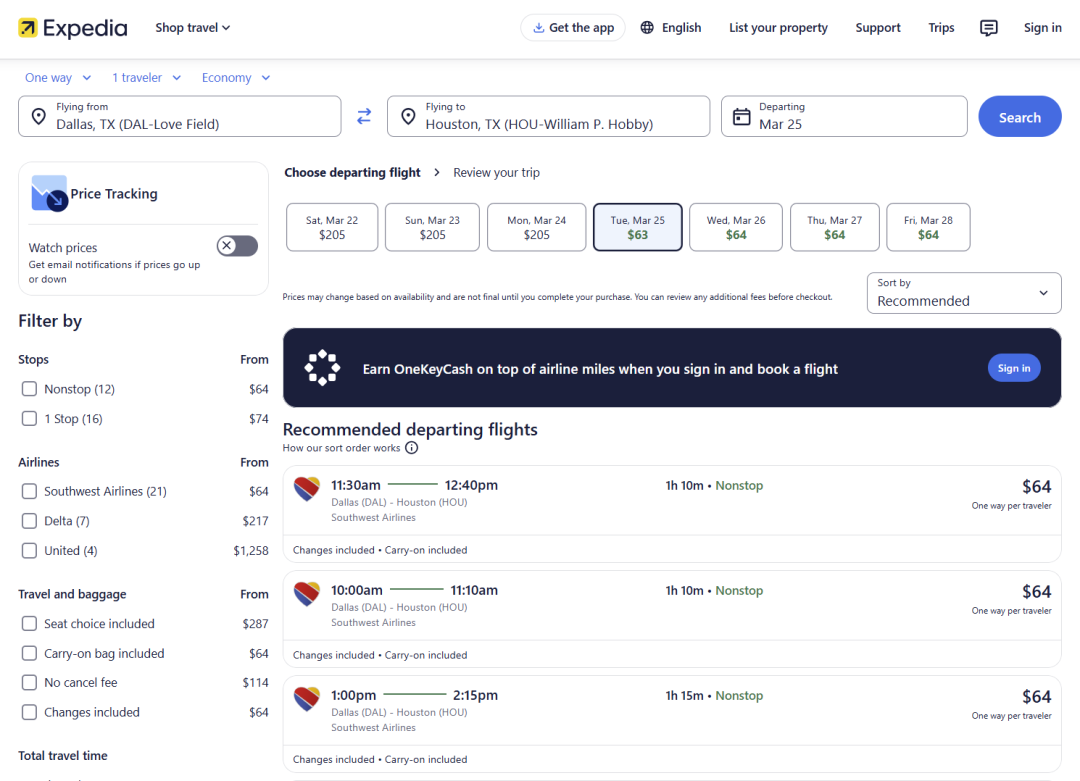The width and height of the screenshot is (1080, 781).
Task: Check Seat choice included filter
Action: coord(29,623)
